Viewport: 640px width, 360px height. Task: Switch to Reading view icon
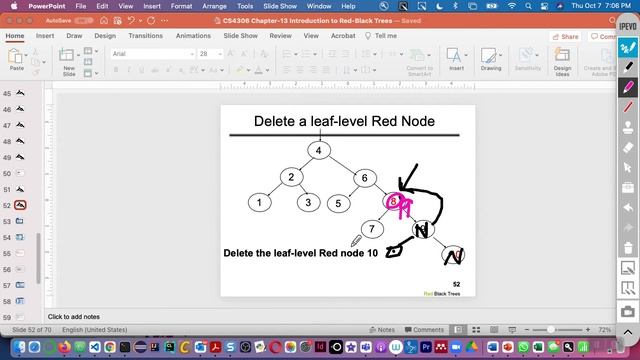494,329
